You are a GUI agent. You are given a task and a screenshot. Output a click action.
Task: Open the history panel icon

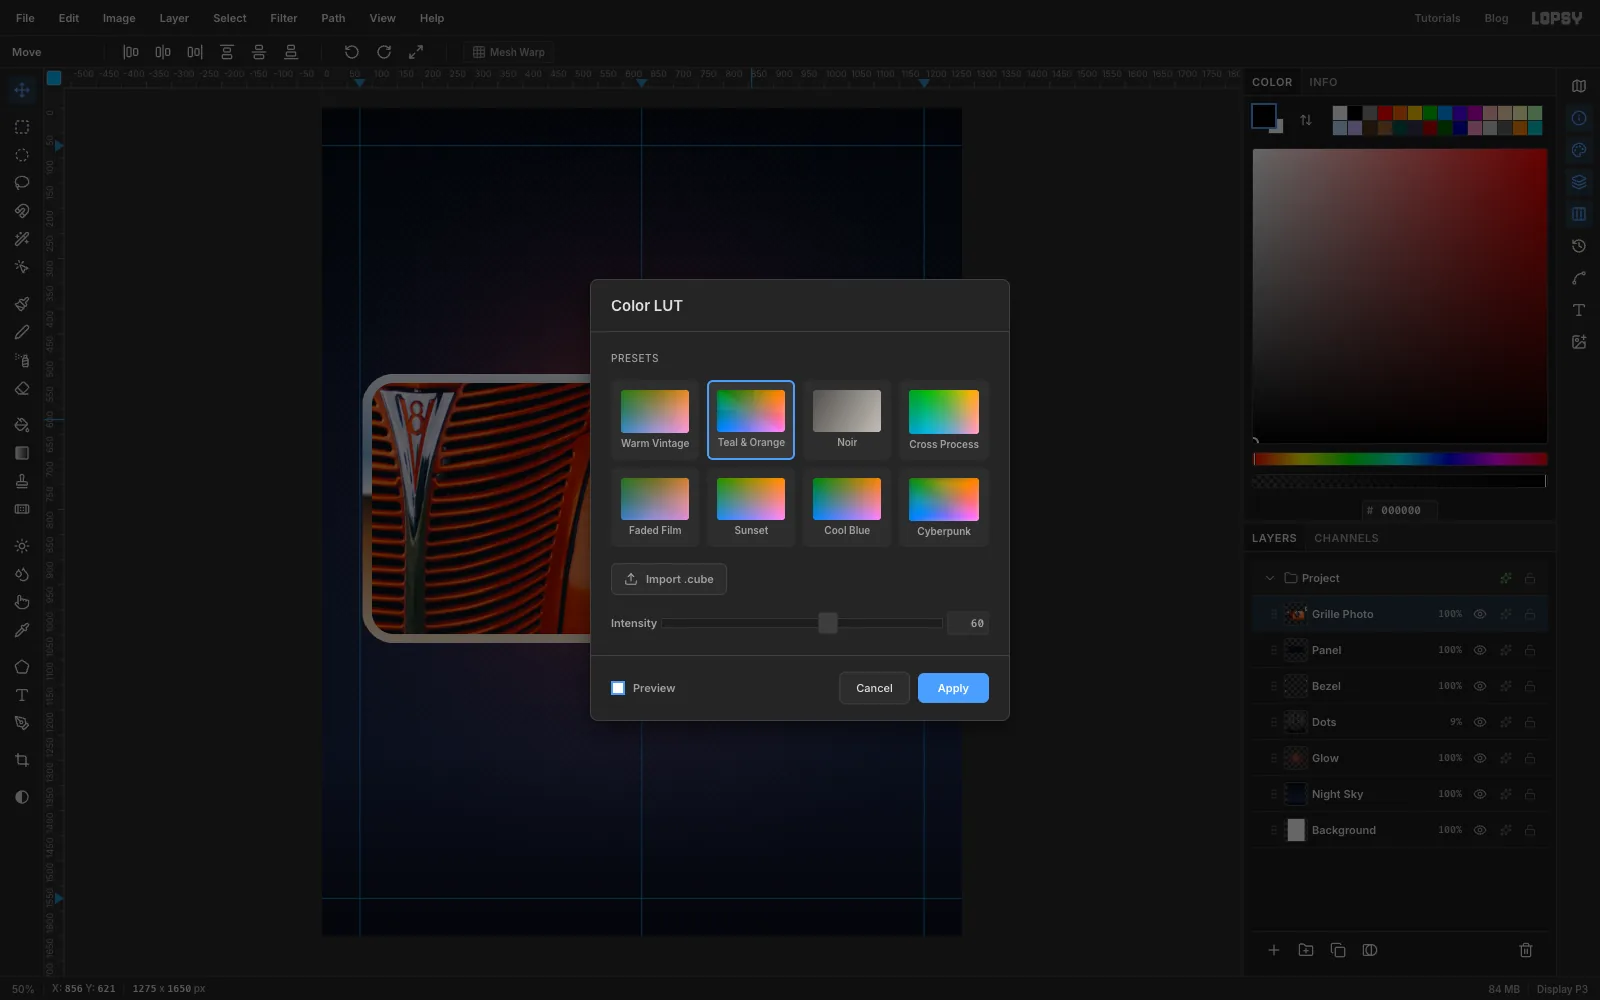1579,246
